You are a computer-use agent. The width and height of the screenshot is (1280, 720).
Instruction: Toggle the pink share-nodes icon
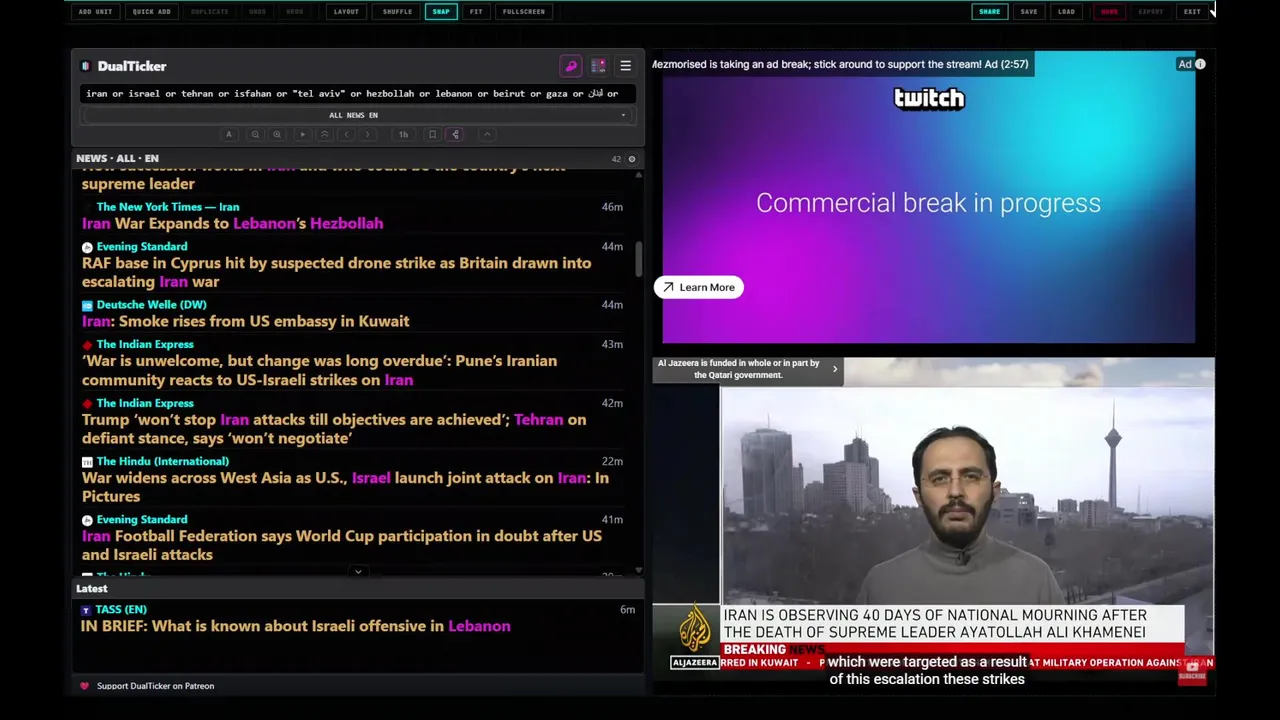[455, 135]
